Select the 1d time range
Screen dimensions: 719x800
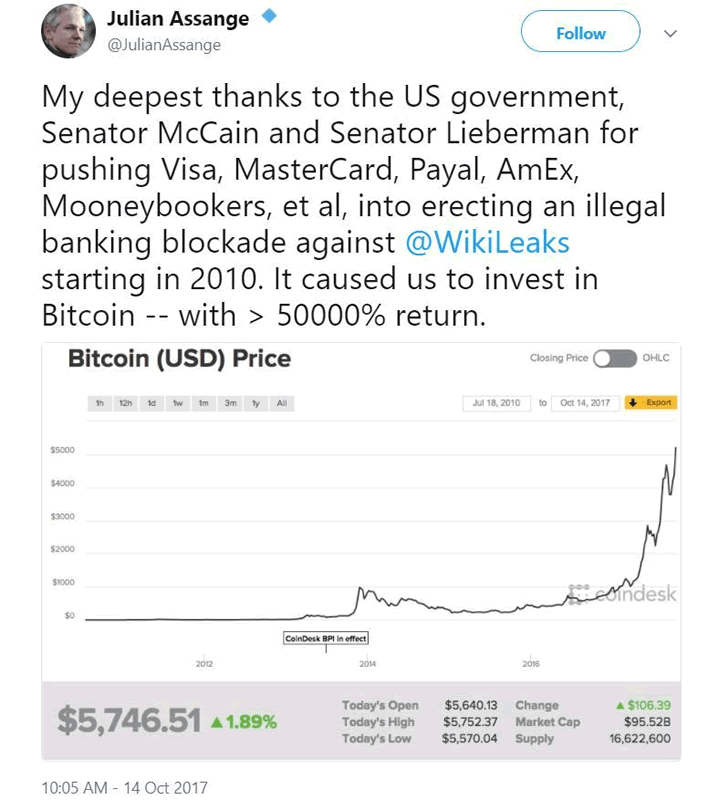(x=152, y=403)
